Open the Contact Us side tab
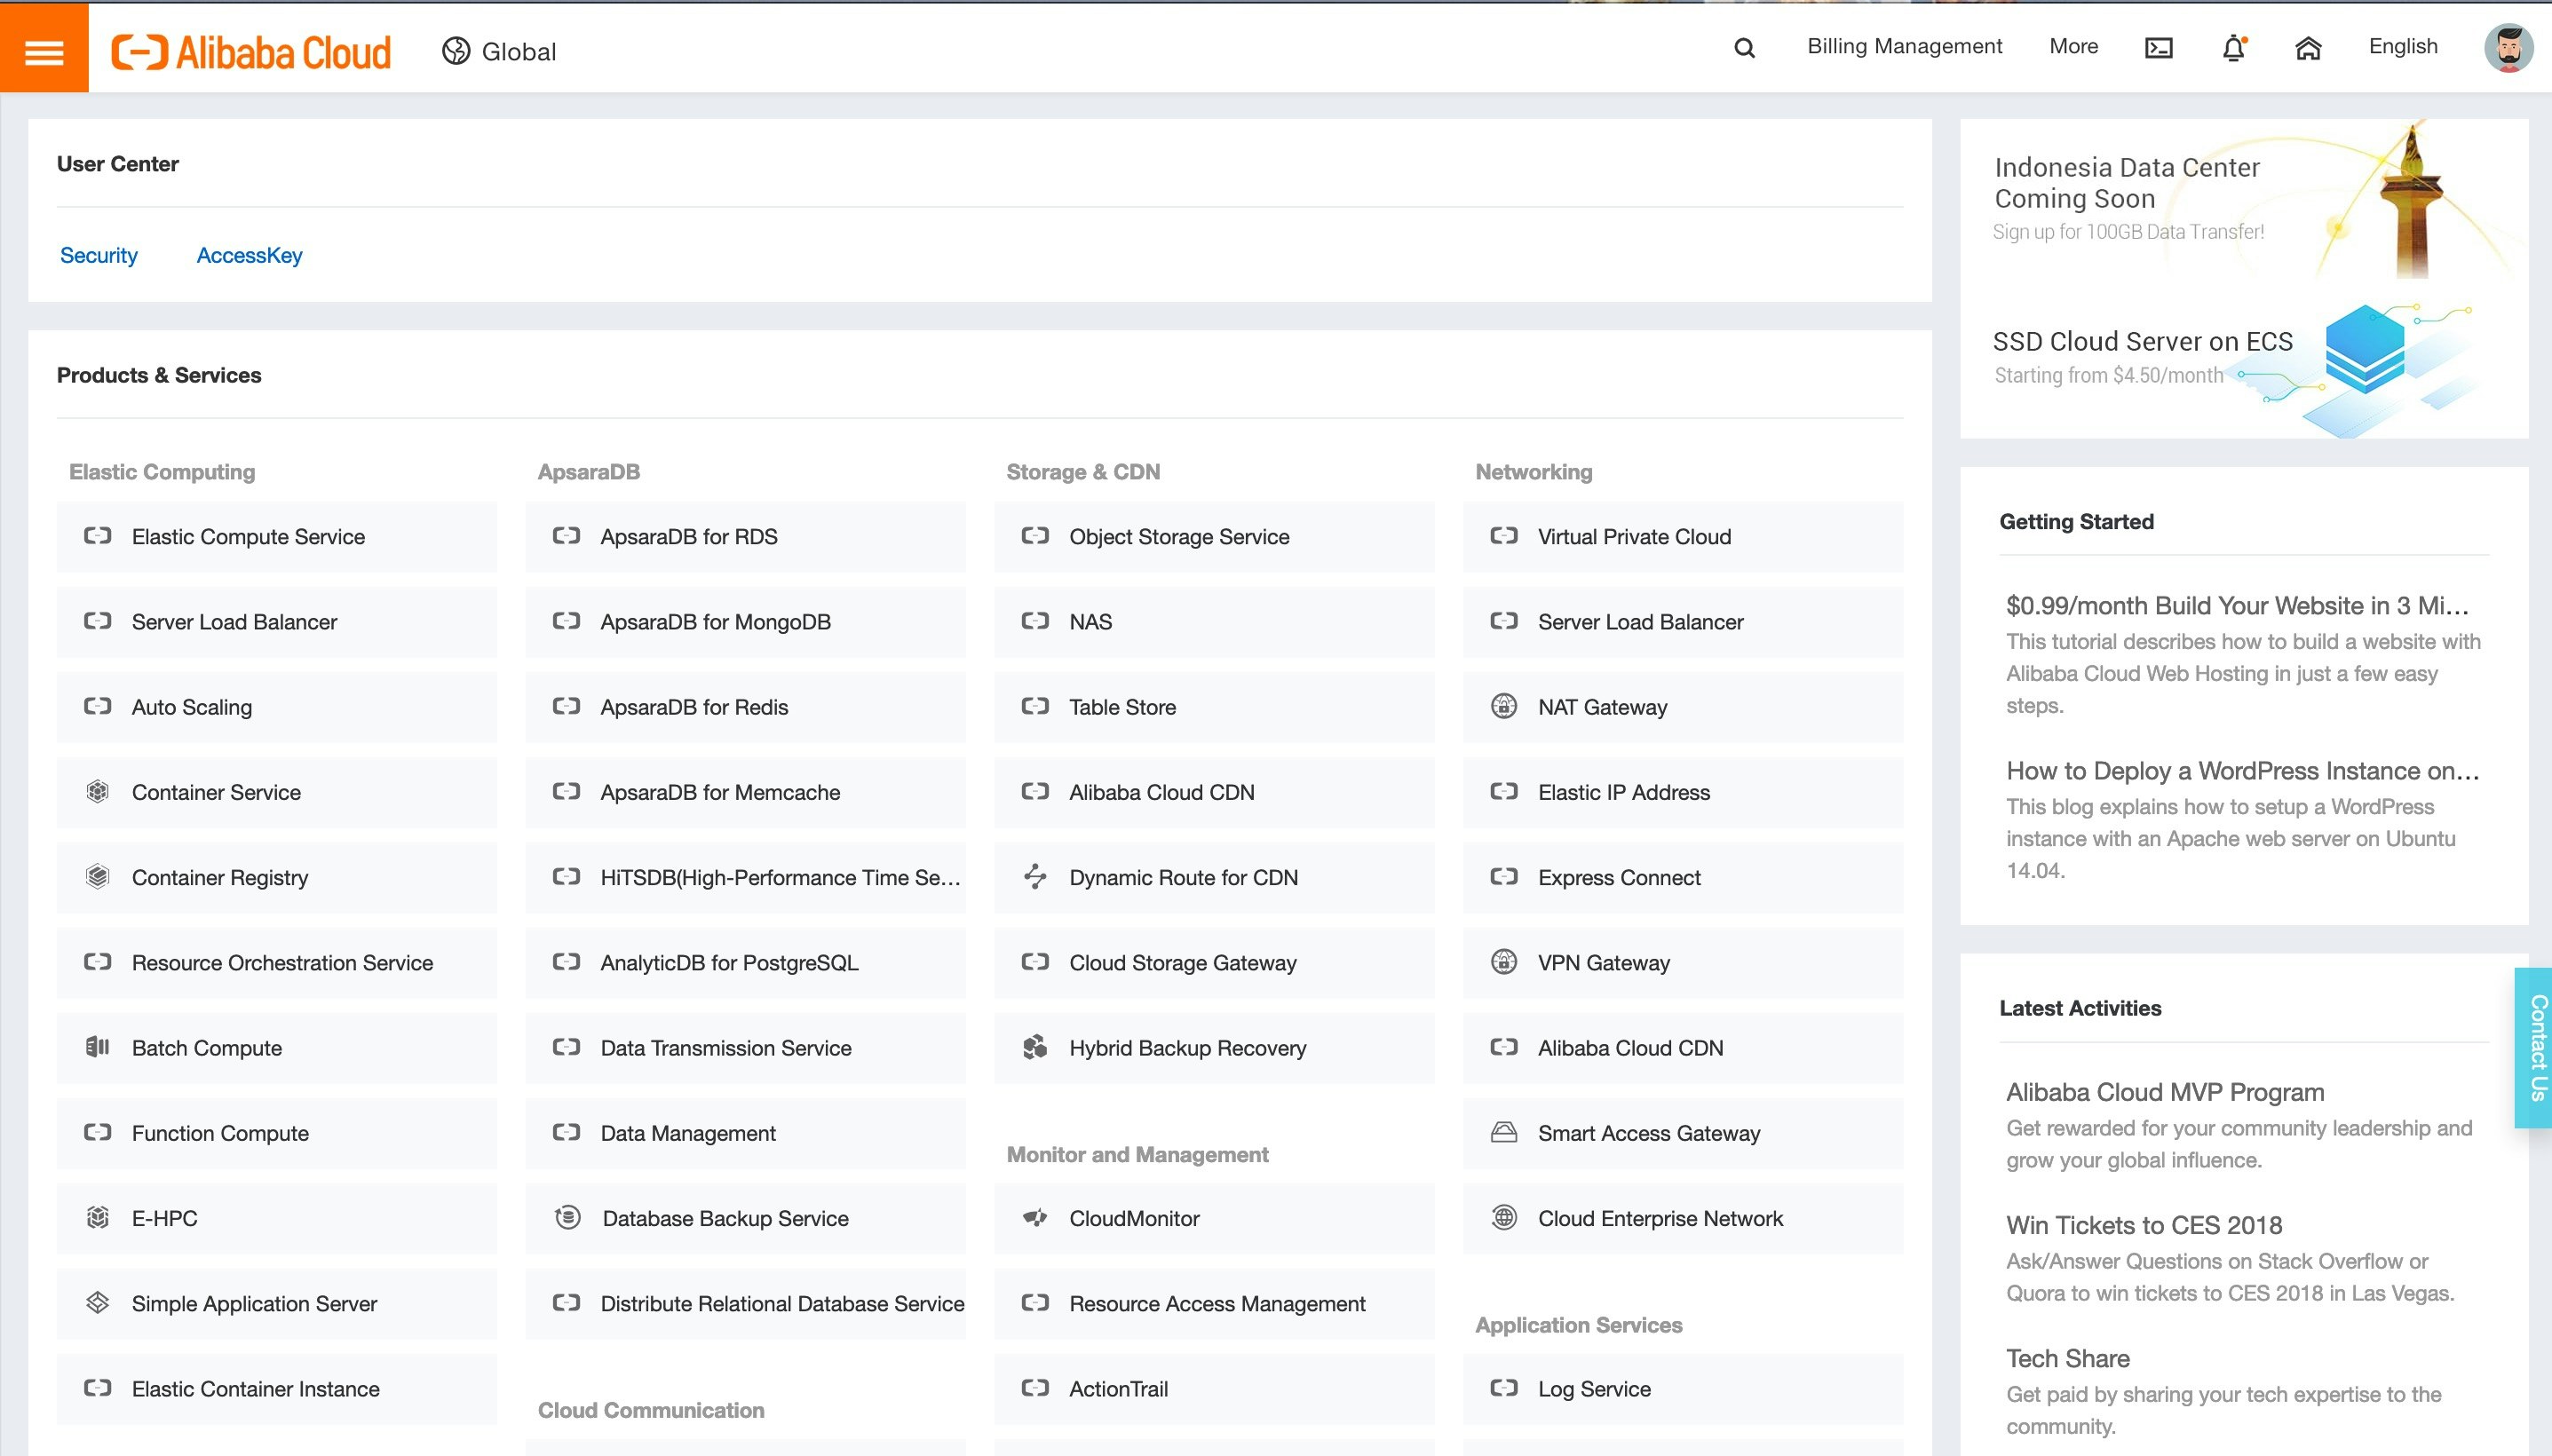The width and height of the screenshot is (2552, 1456). tap(2535, 1047)
